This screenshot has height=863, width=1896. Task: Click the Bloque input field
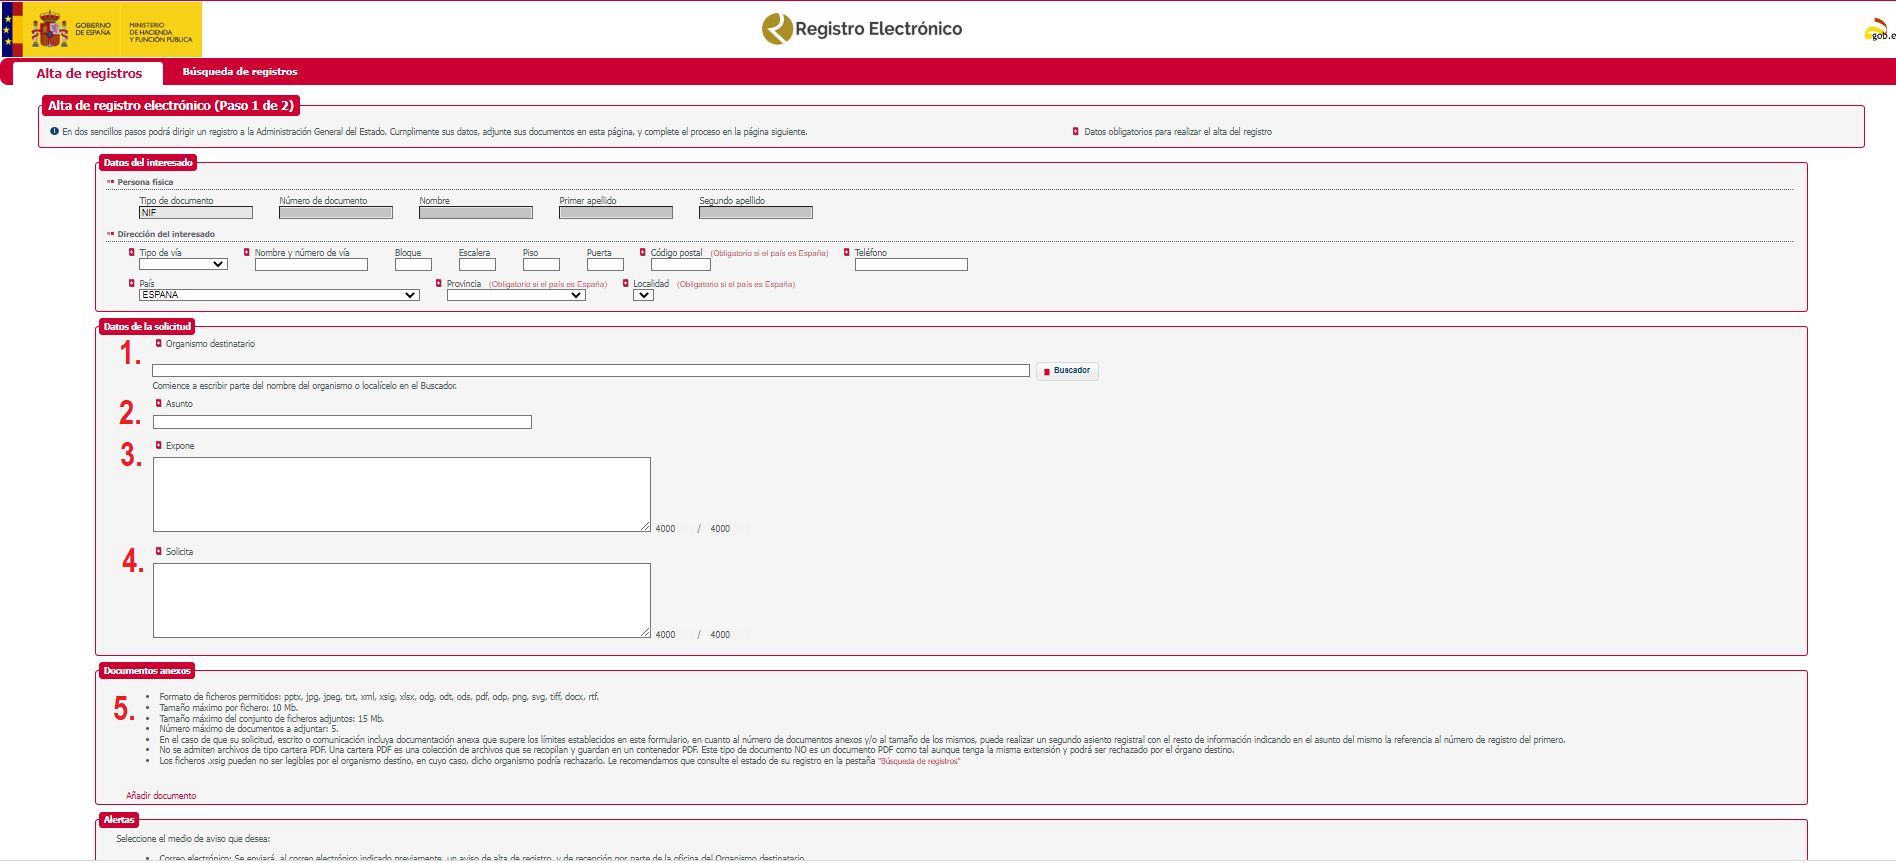tap(413, 264)
